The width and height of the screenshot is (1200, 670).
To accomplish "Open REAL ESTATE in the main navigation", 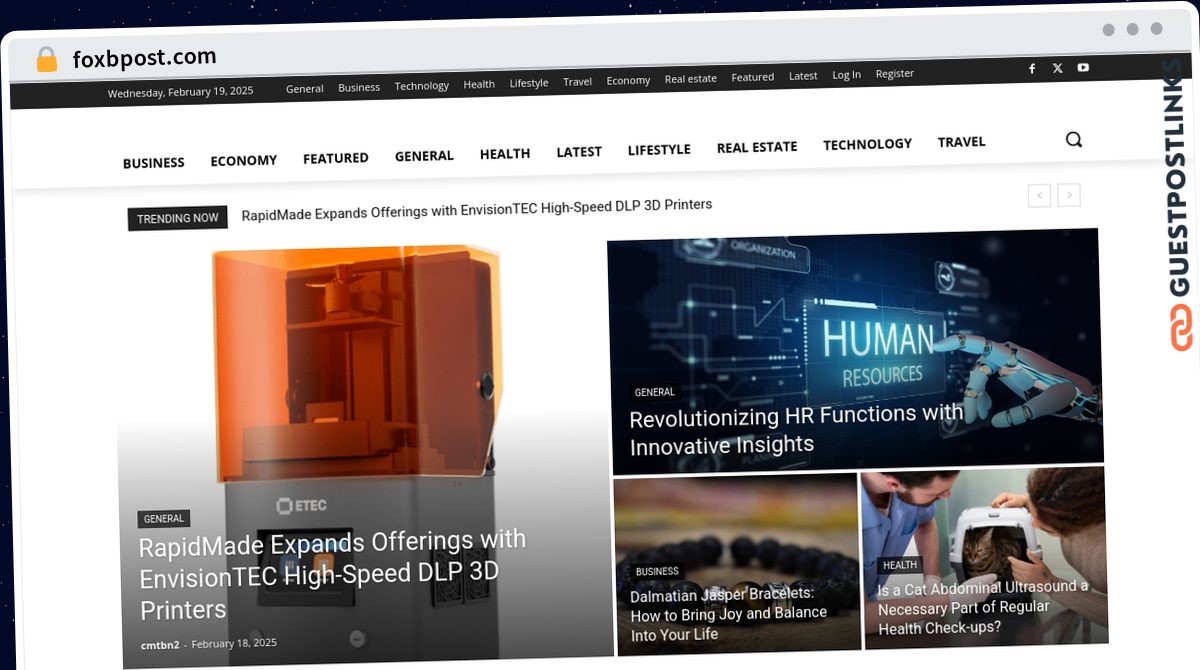I will [757, 147].
